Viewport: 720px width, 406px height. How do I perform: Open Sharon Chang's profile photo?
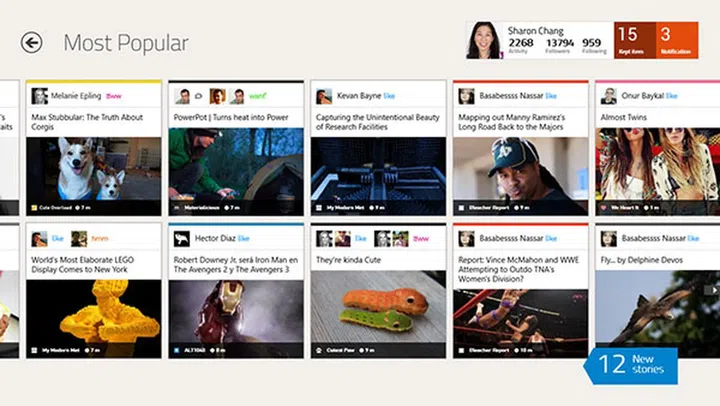click(x=484, y=40)
